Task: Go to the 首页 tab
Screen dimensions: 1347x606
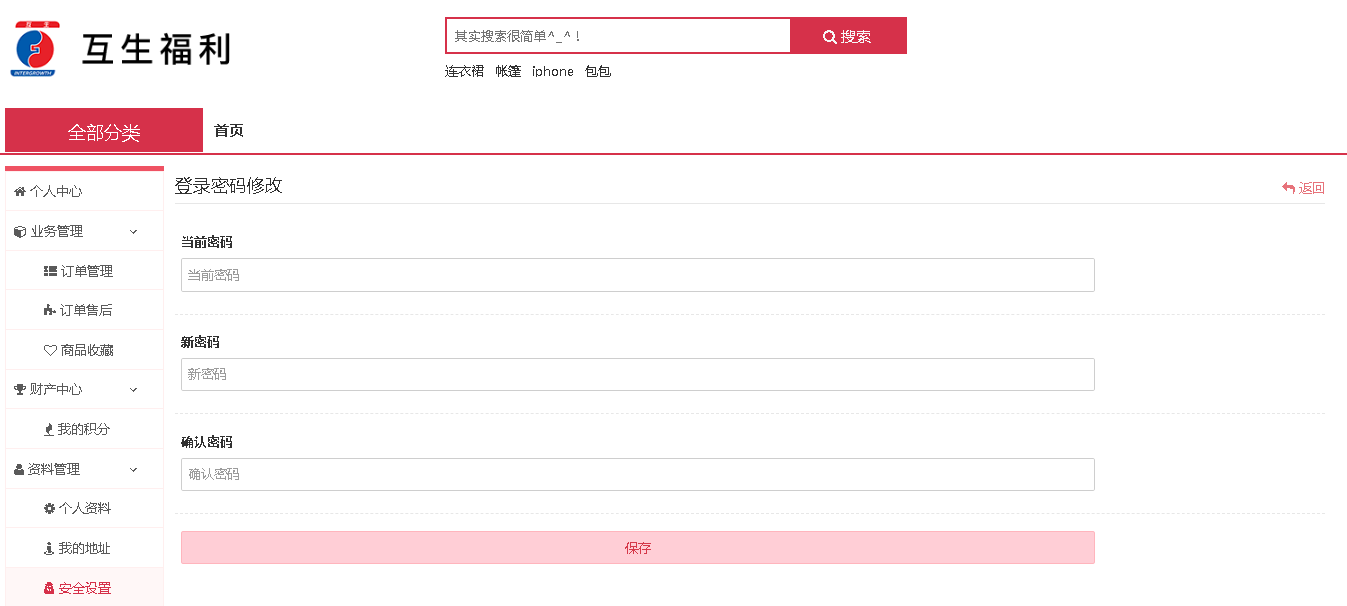Action: point(229,130)
